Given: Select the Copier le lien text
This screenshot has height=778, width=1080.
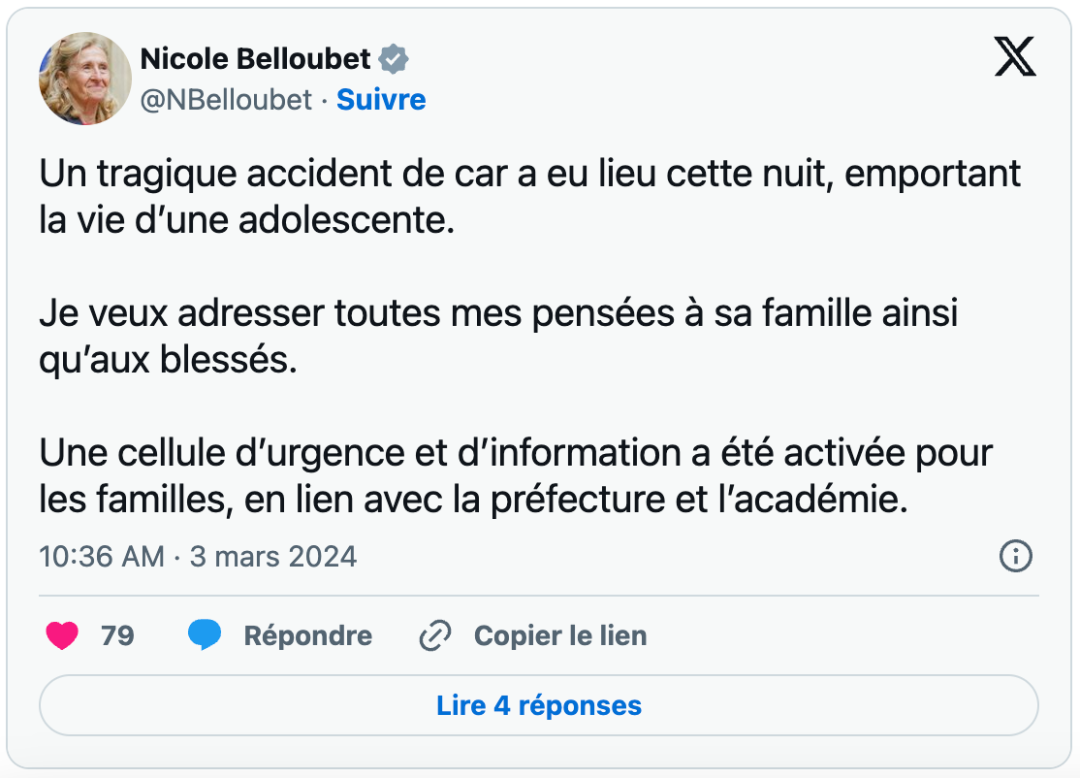Looking at the screenshot, I should (560, 636).
